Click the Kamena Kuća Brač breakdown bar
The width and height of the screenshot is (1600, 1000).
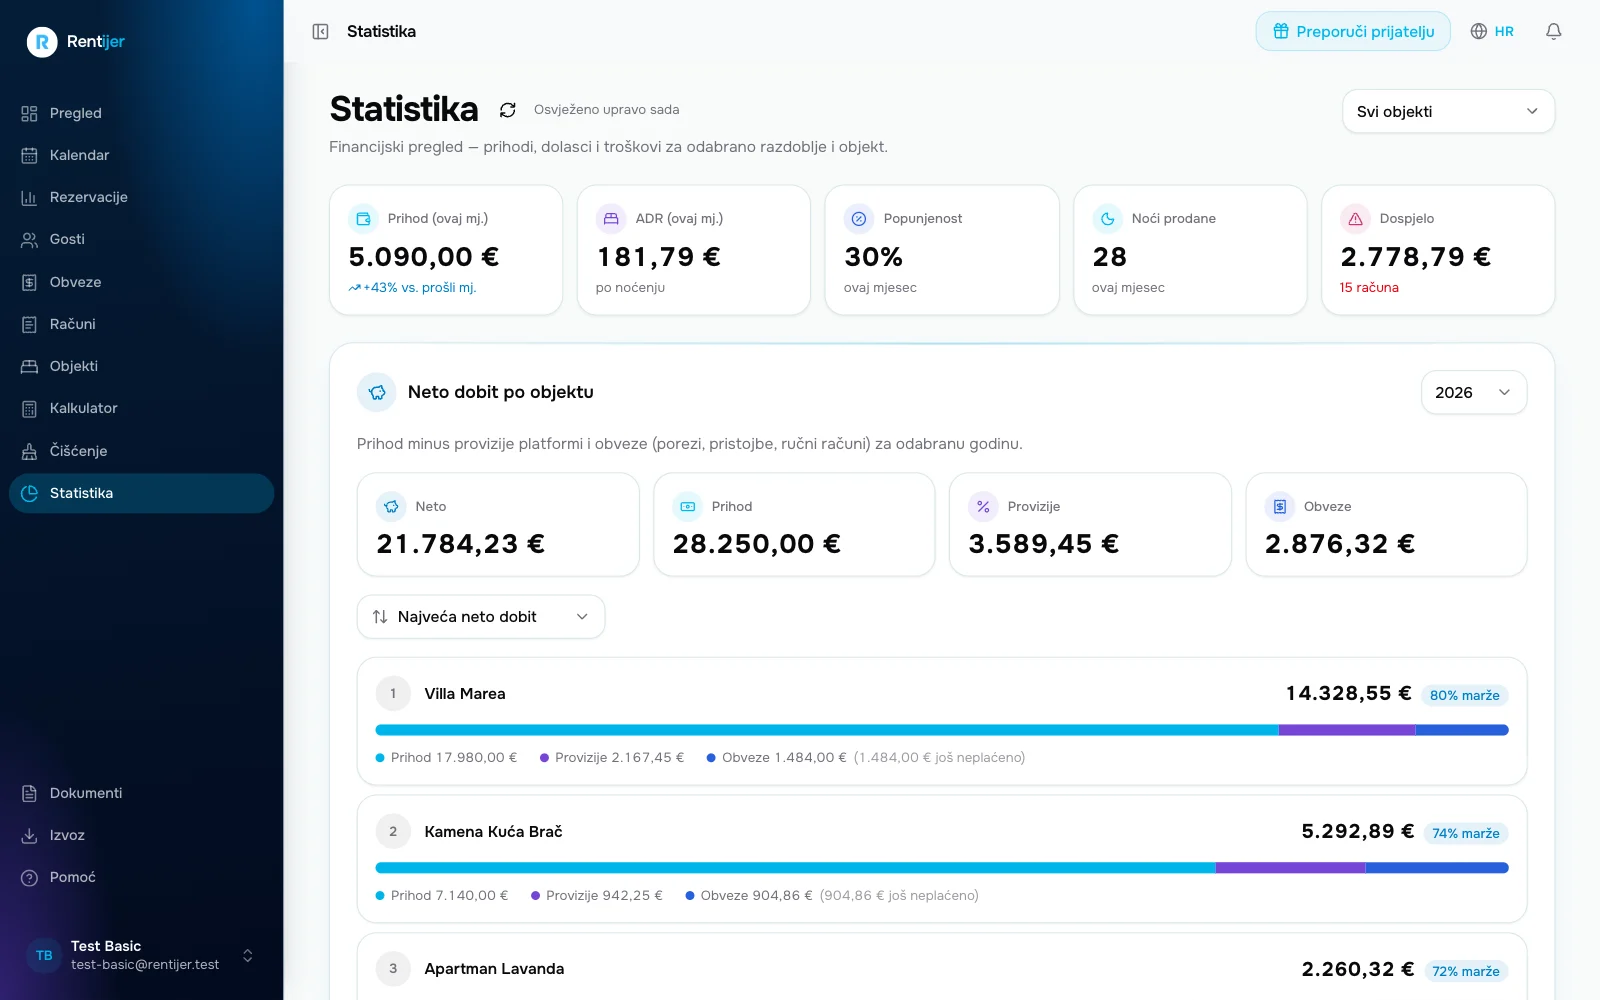942,868
